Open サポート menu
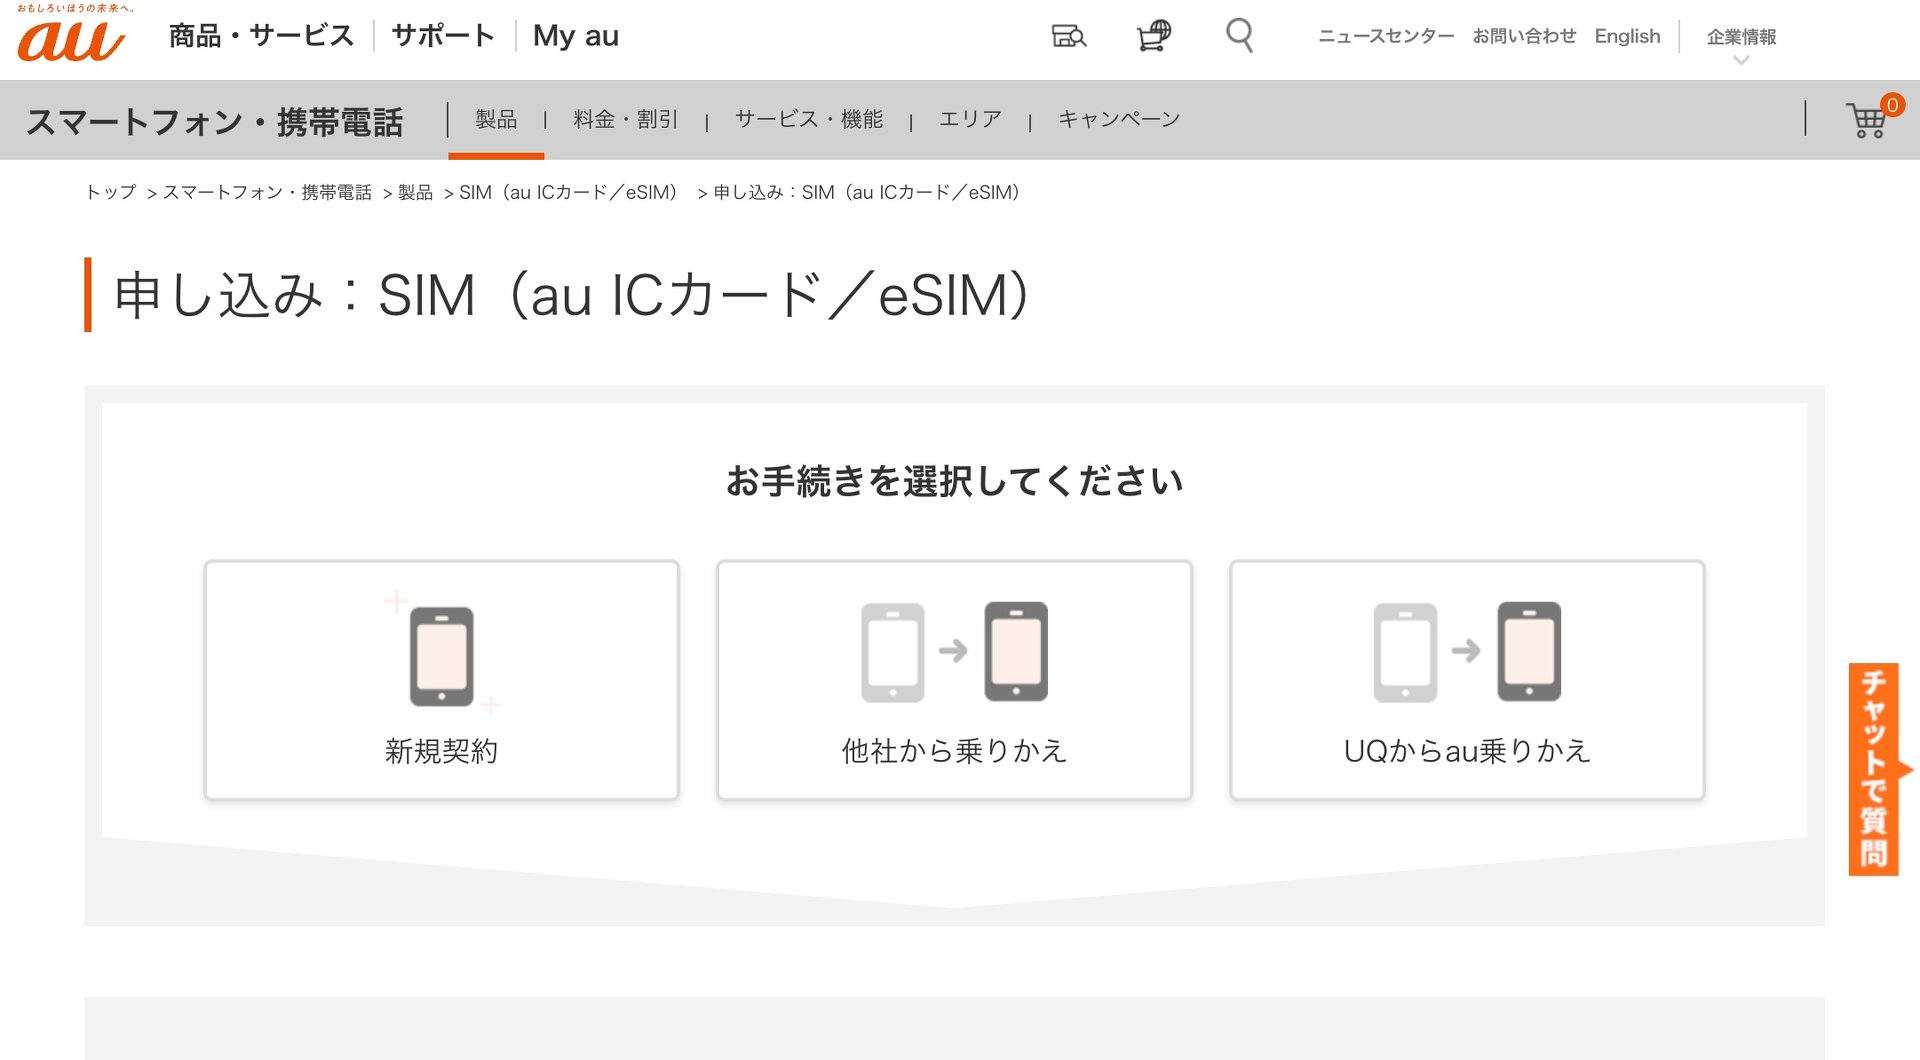The width and height of the screenshot is (1920, 1060). point(443,36)
